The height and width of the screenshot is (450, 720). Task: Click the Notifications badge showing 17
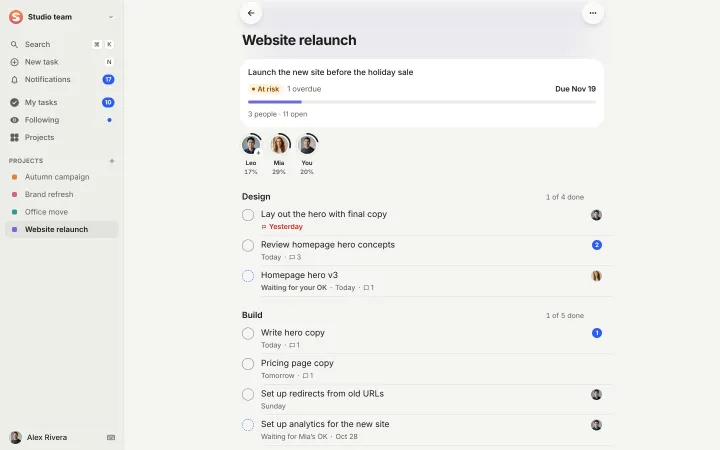(108, 79)
